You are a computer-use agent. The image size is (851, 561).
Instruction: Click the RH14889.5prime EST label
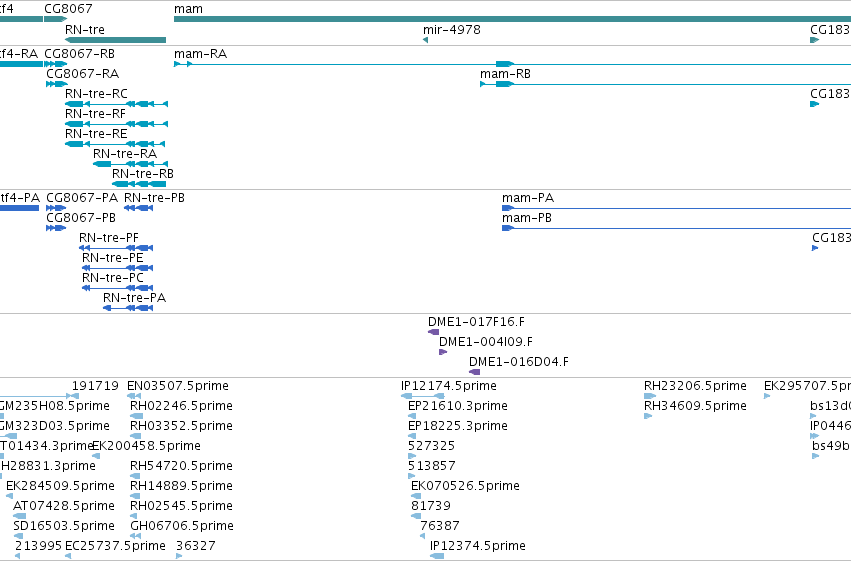[x=181, y=486]
